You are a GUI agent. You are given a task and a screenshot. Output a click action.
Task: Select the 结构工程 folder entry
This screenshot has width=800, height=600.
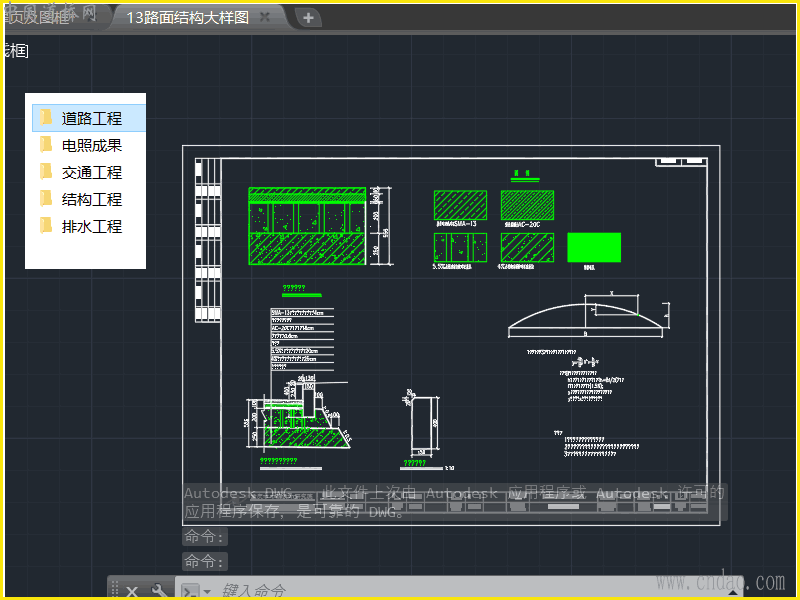tap(91, 199)
